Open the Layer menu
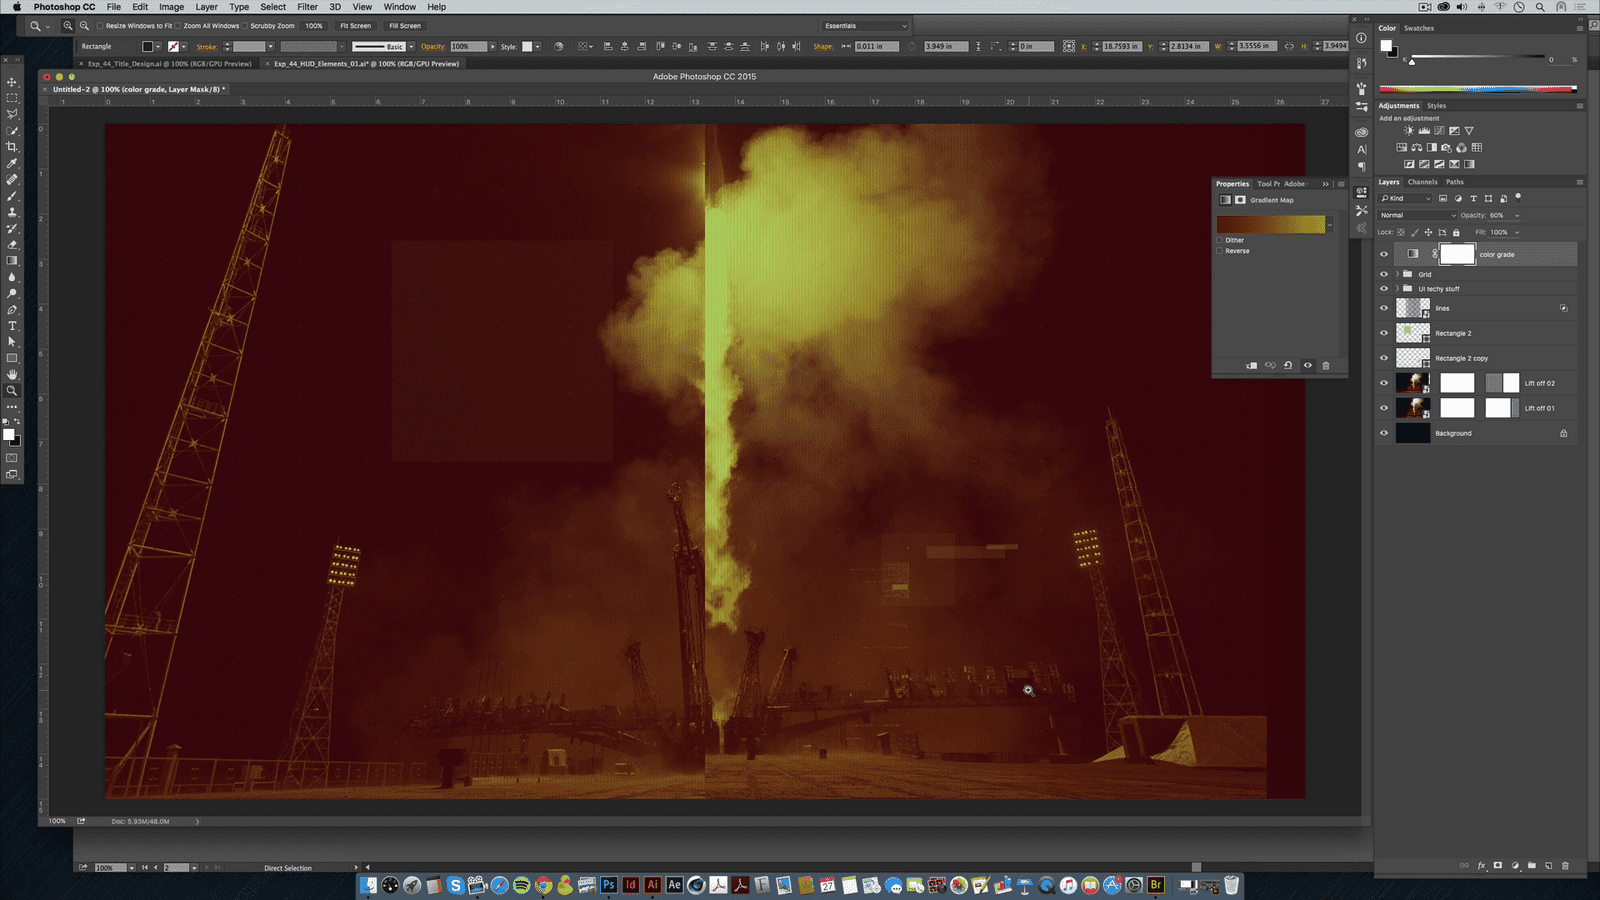Viewport: 1600px width, 900px height. click(x=206, y=7)
